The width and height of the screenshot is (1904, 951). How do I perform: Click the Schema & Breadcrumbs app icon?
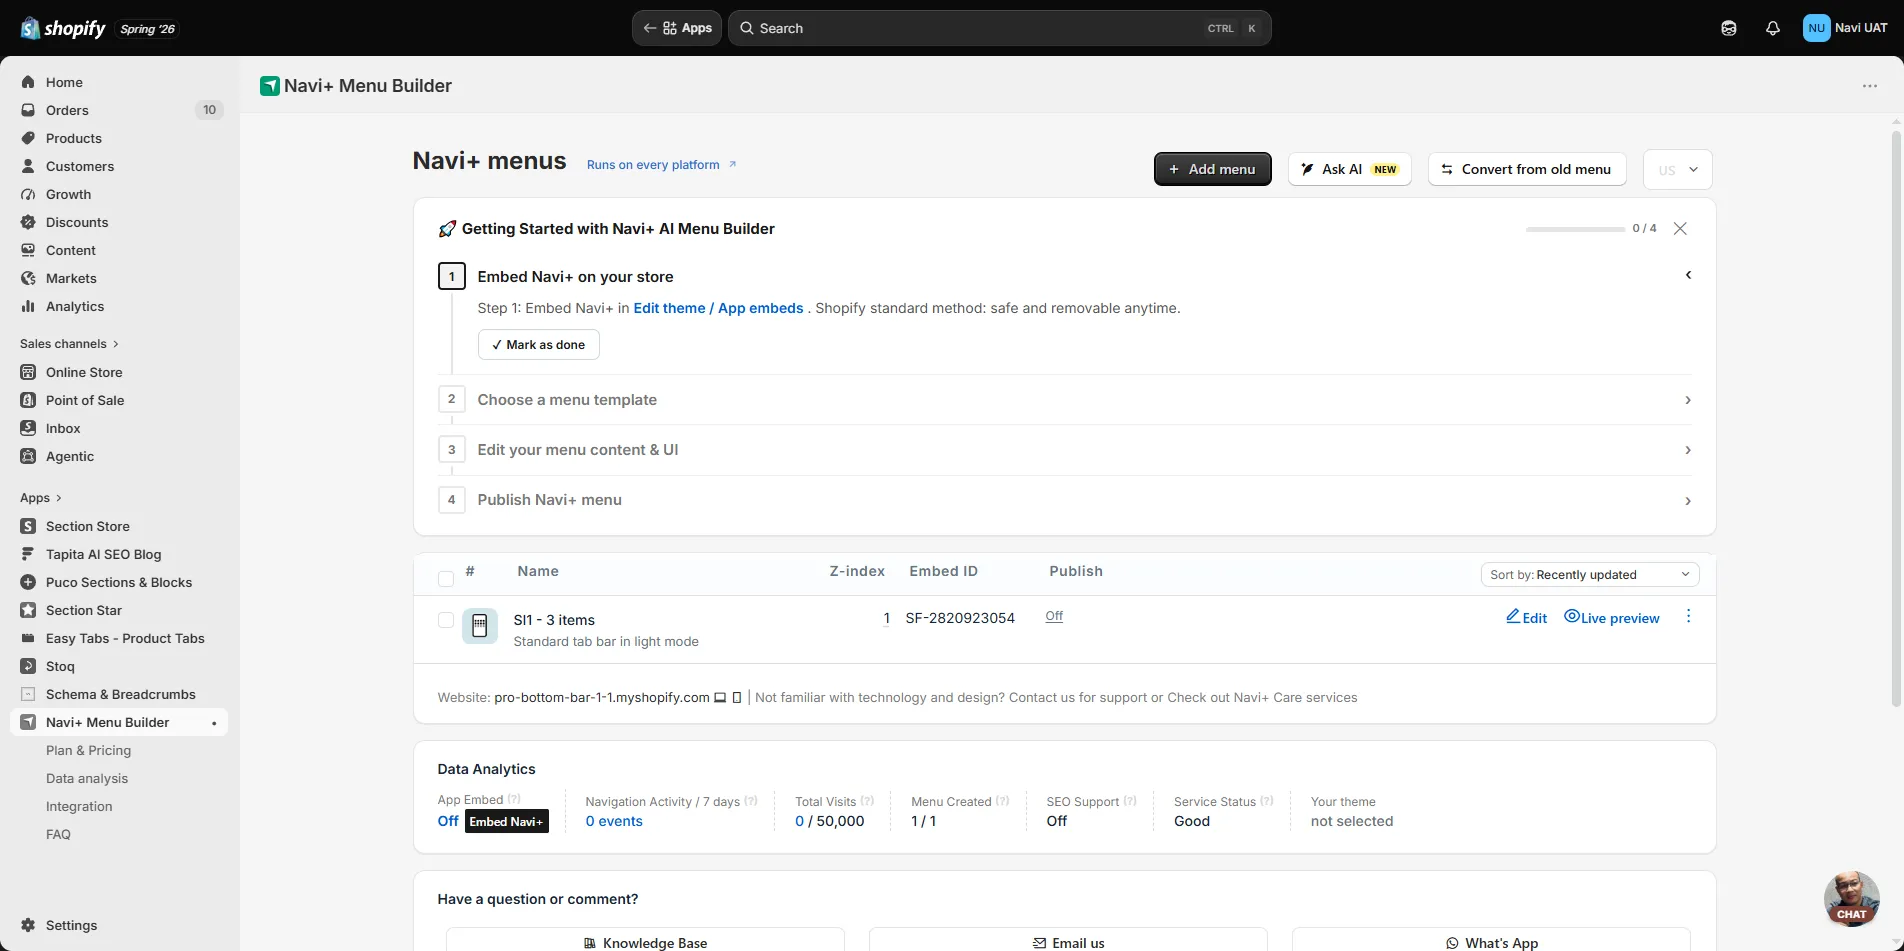28,694
